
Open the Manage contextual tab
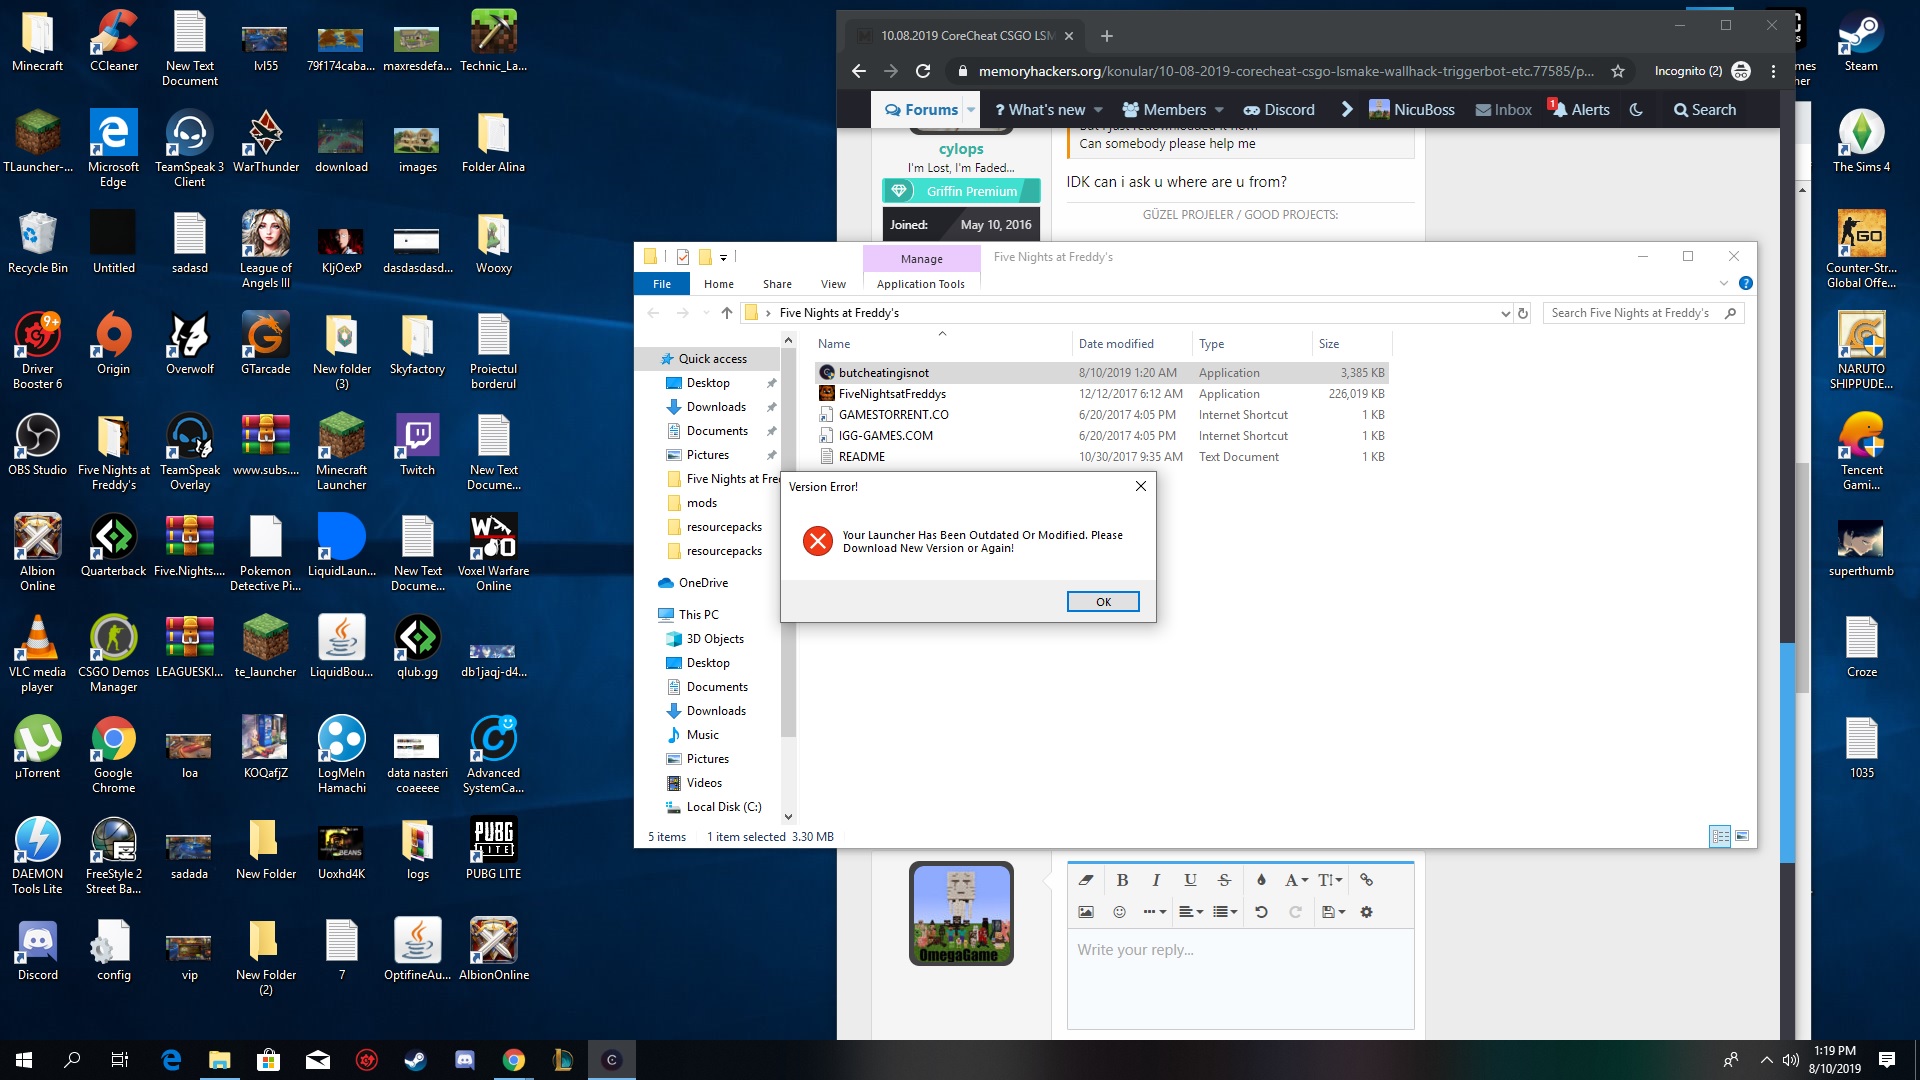point(921,259)
